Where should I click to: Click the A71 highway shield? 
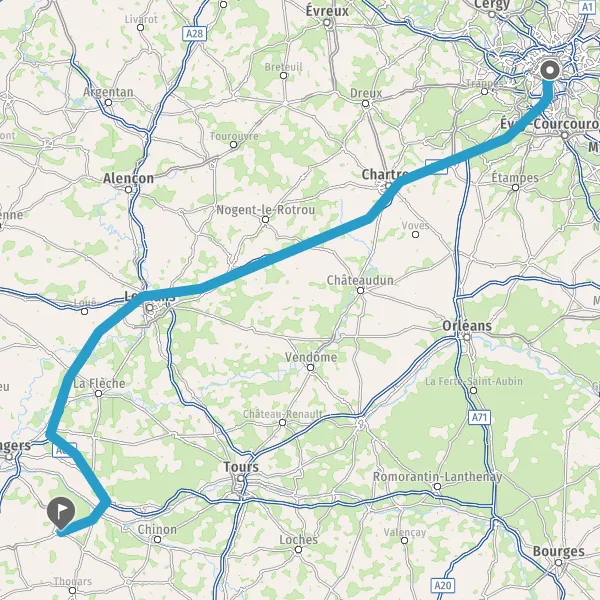479,417
